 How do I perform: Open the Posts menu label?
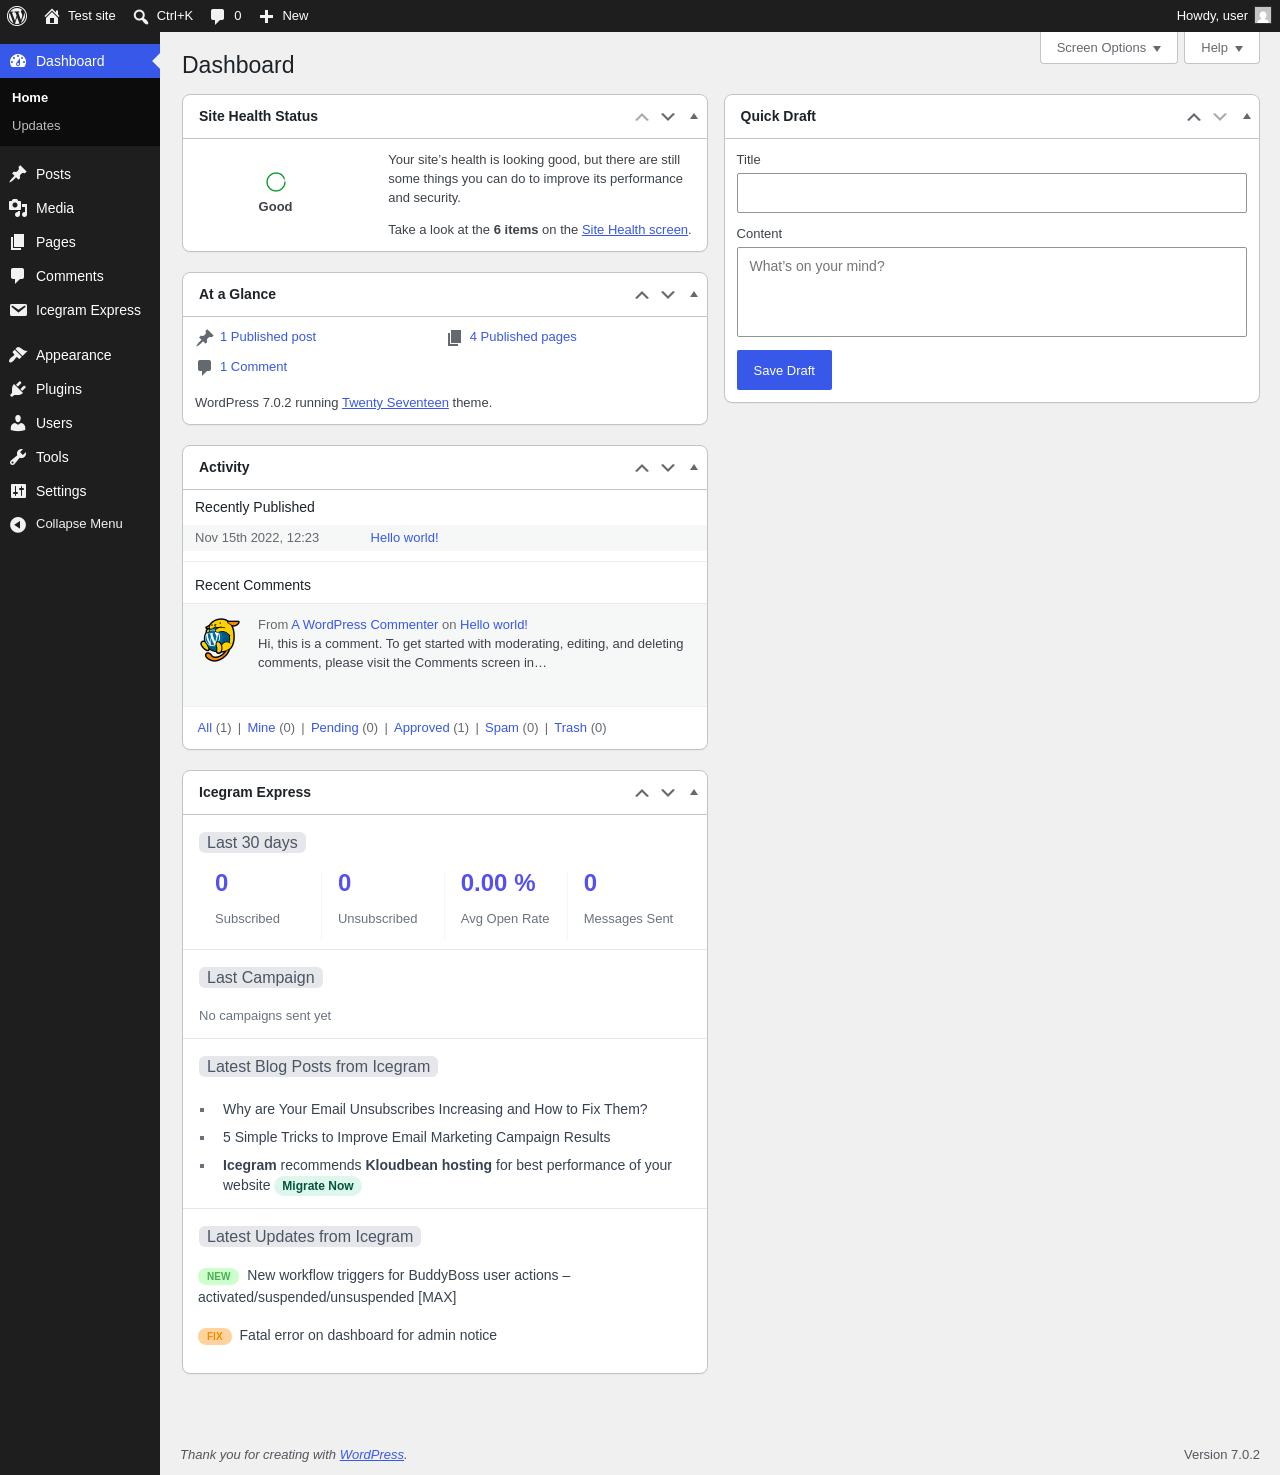click(53, 174)
